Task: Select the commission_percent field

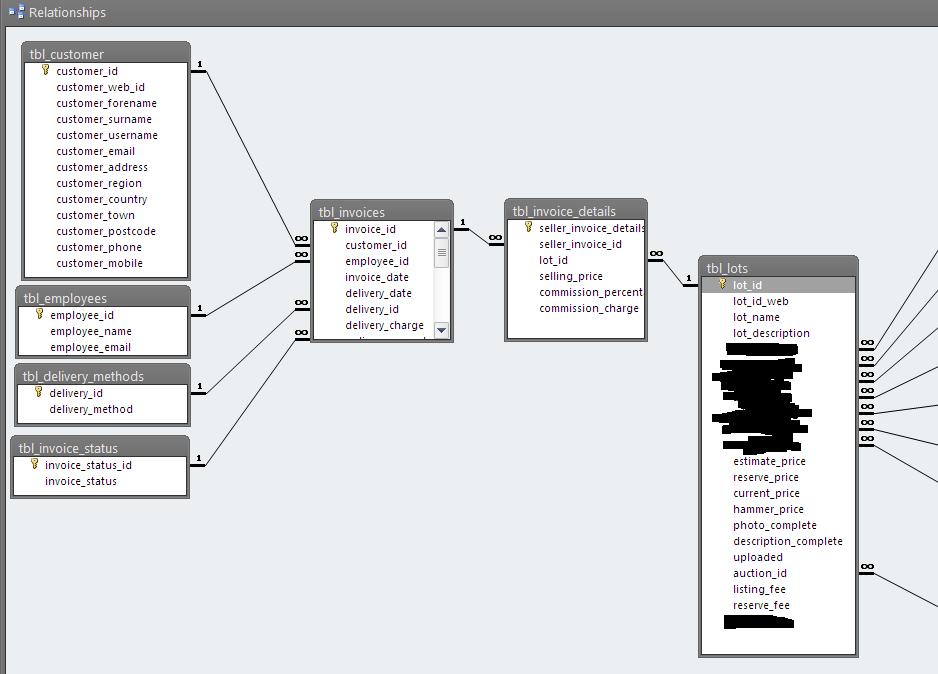Action: tap(590, 292)
